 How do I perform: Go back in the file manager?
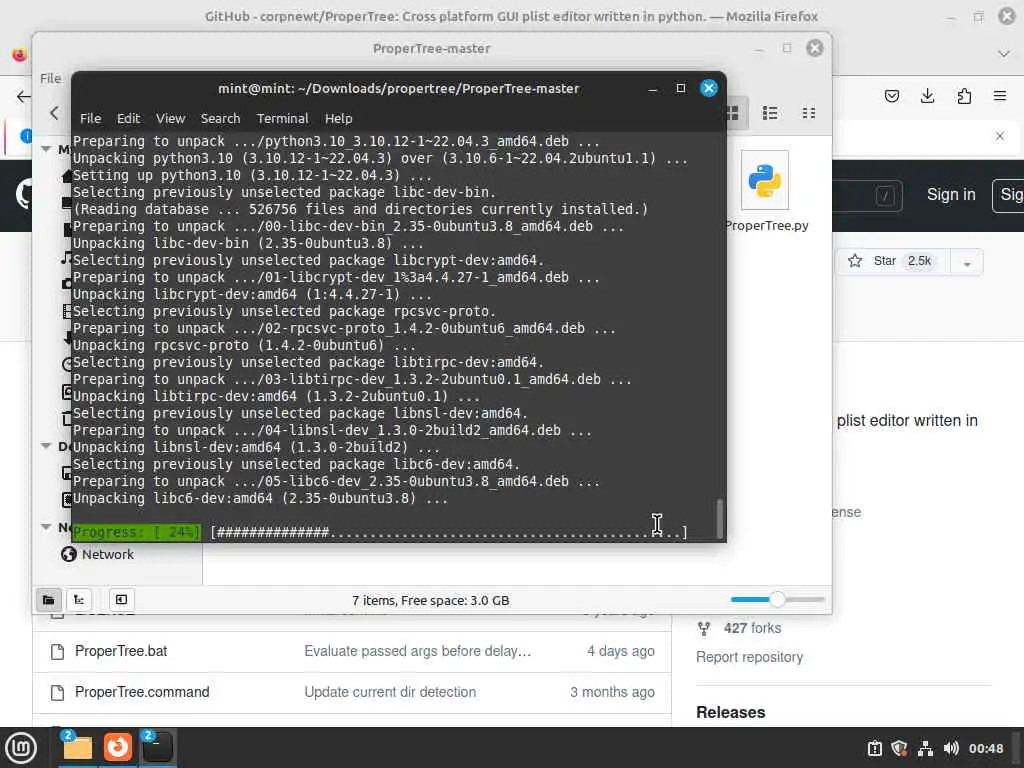pyautogui.click(x=54, y=113)
